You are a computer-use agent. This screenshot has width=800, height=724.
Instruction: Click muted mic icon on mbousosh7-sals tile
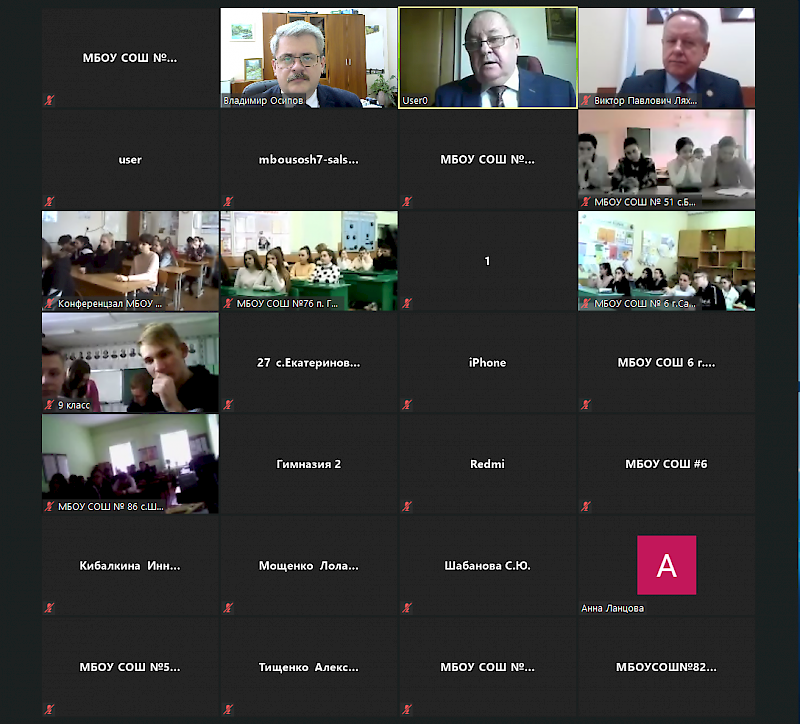tap(228, 202)
